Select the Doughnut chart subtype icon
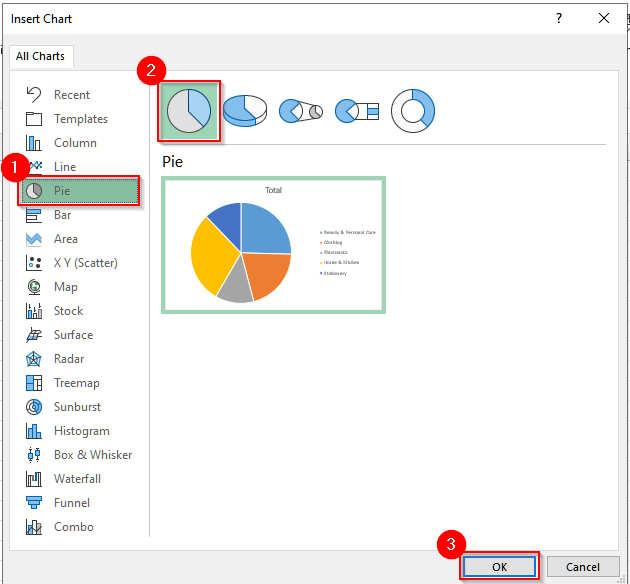Viewport: 630px width, 584px height. pyautogui.click(x=412, y=110)
